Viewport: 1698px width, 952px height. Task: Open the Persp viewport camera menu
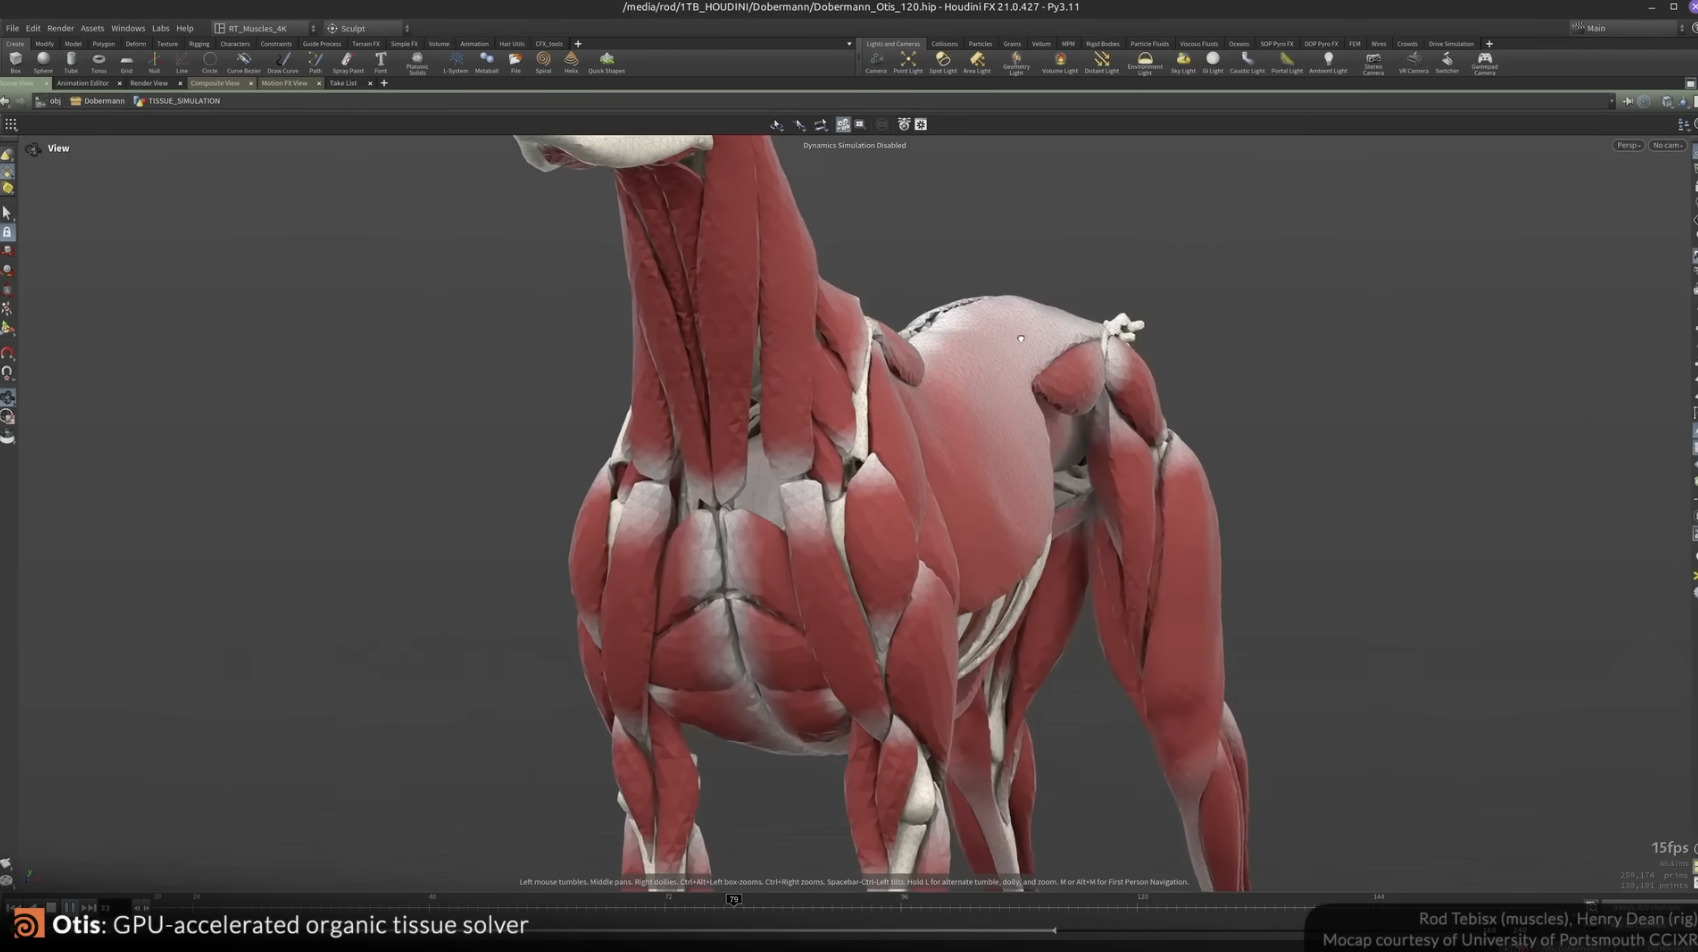click(1627, 145)
